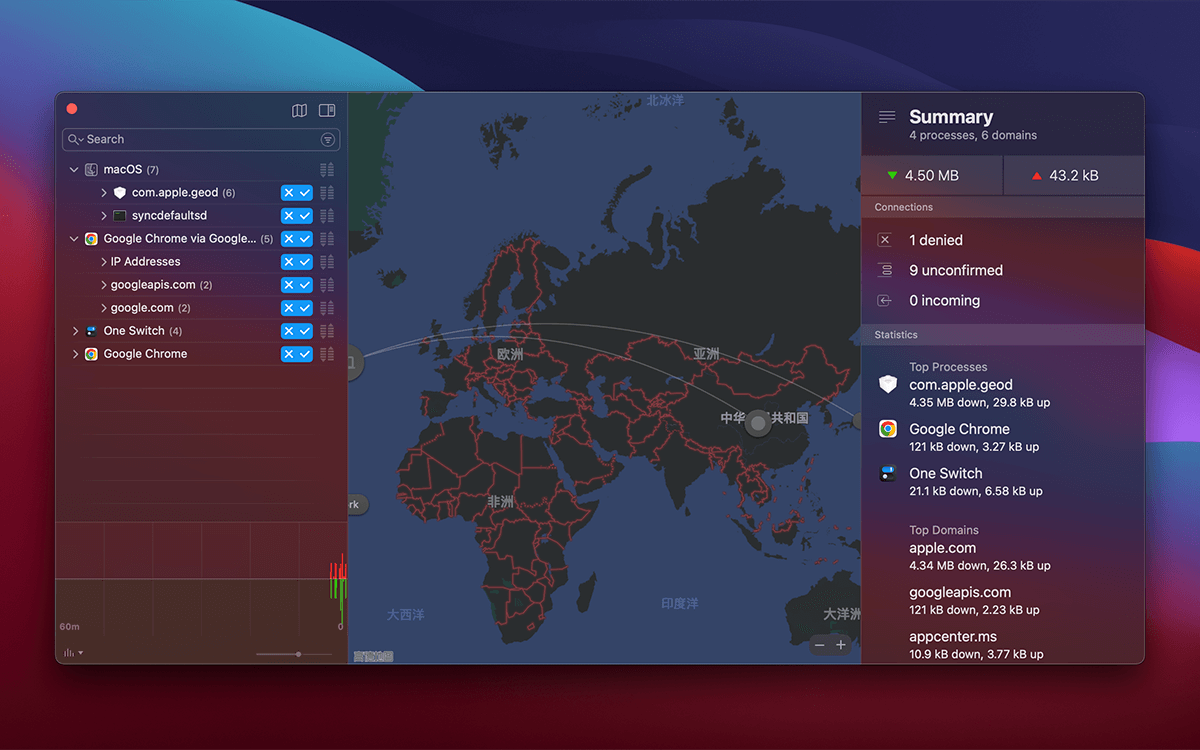Click the traffic meter icon on the One Switch row

click(x=327, y=331)
